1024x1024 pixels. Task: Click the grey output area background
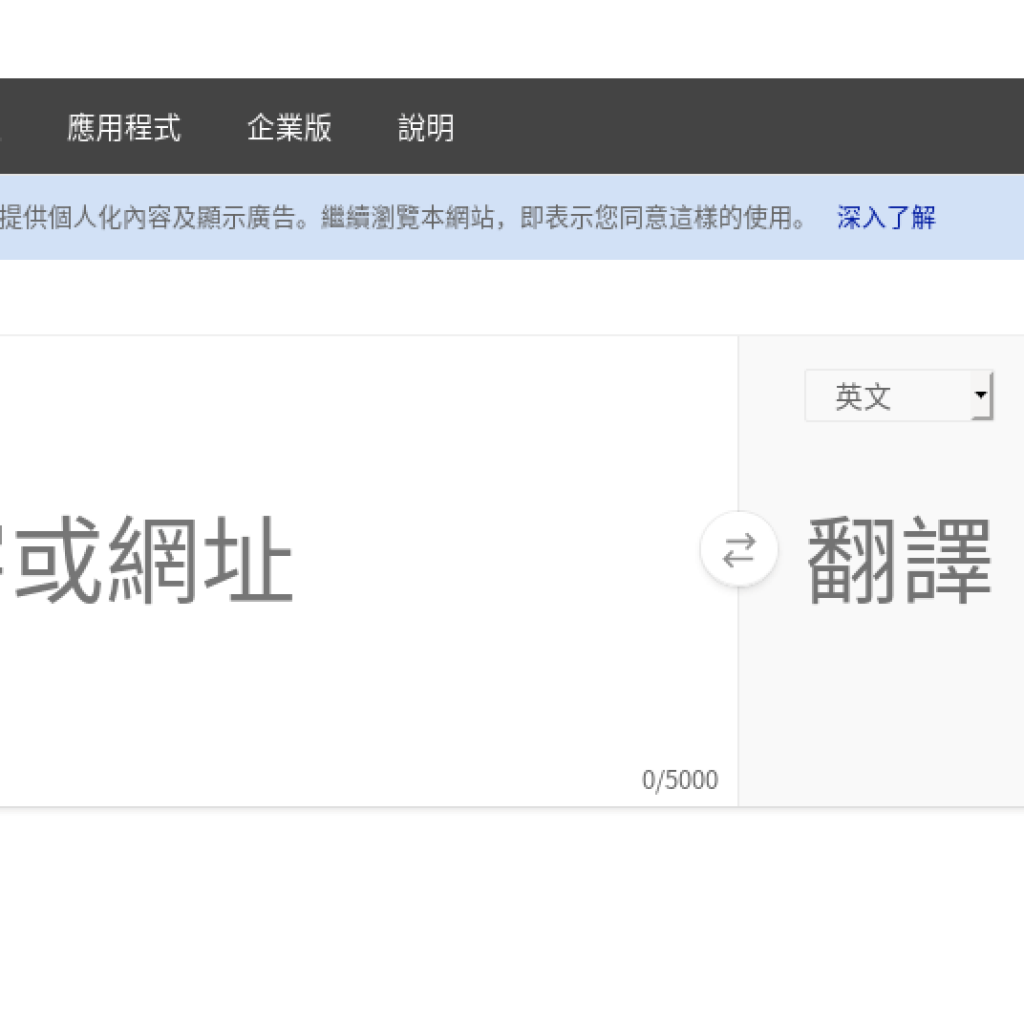(x=880, y=700)
